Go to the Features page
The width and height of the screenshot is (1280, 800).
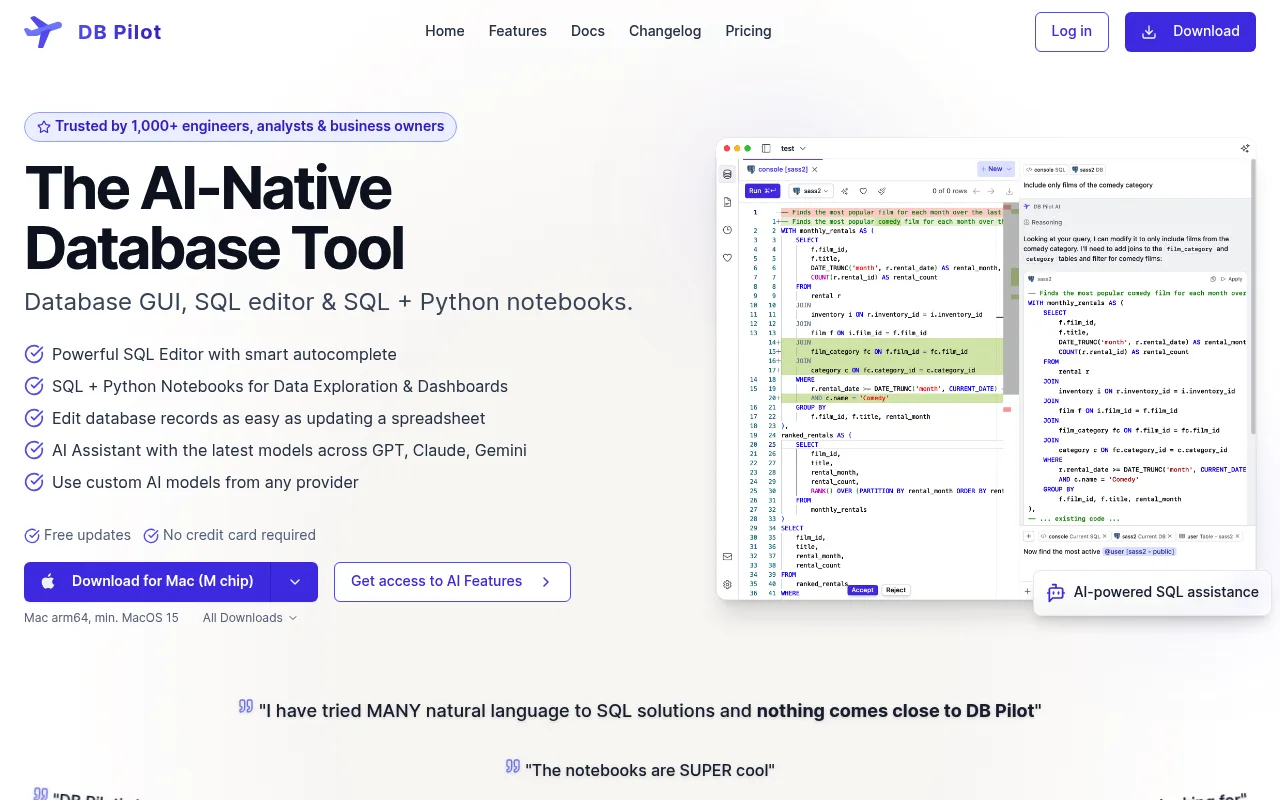tap(518, 31)
